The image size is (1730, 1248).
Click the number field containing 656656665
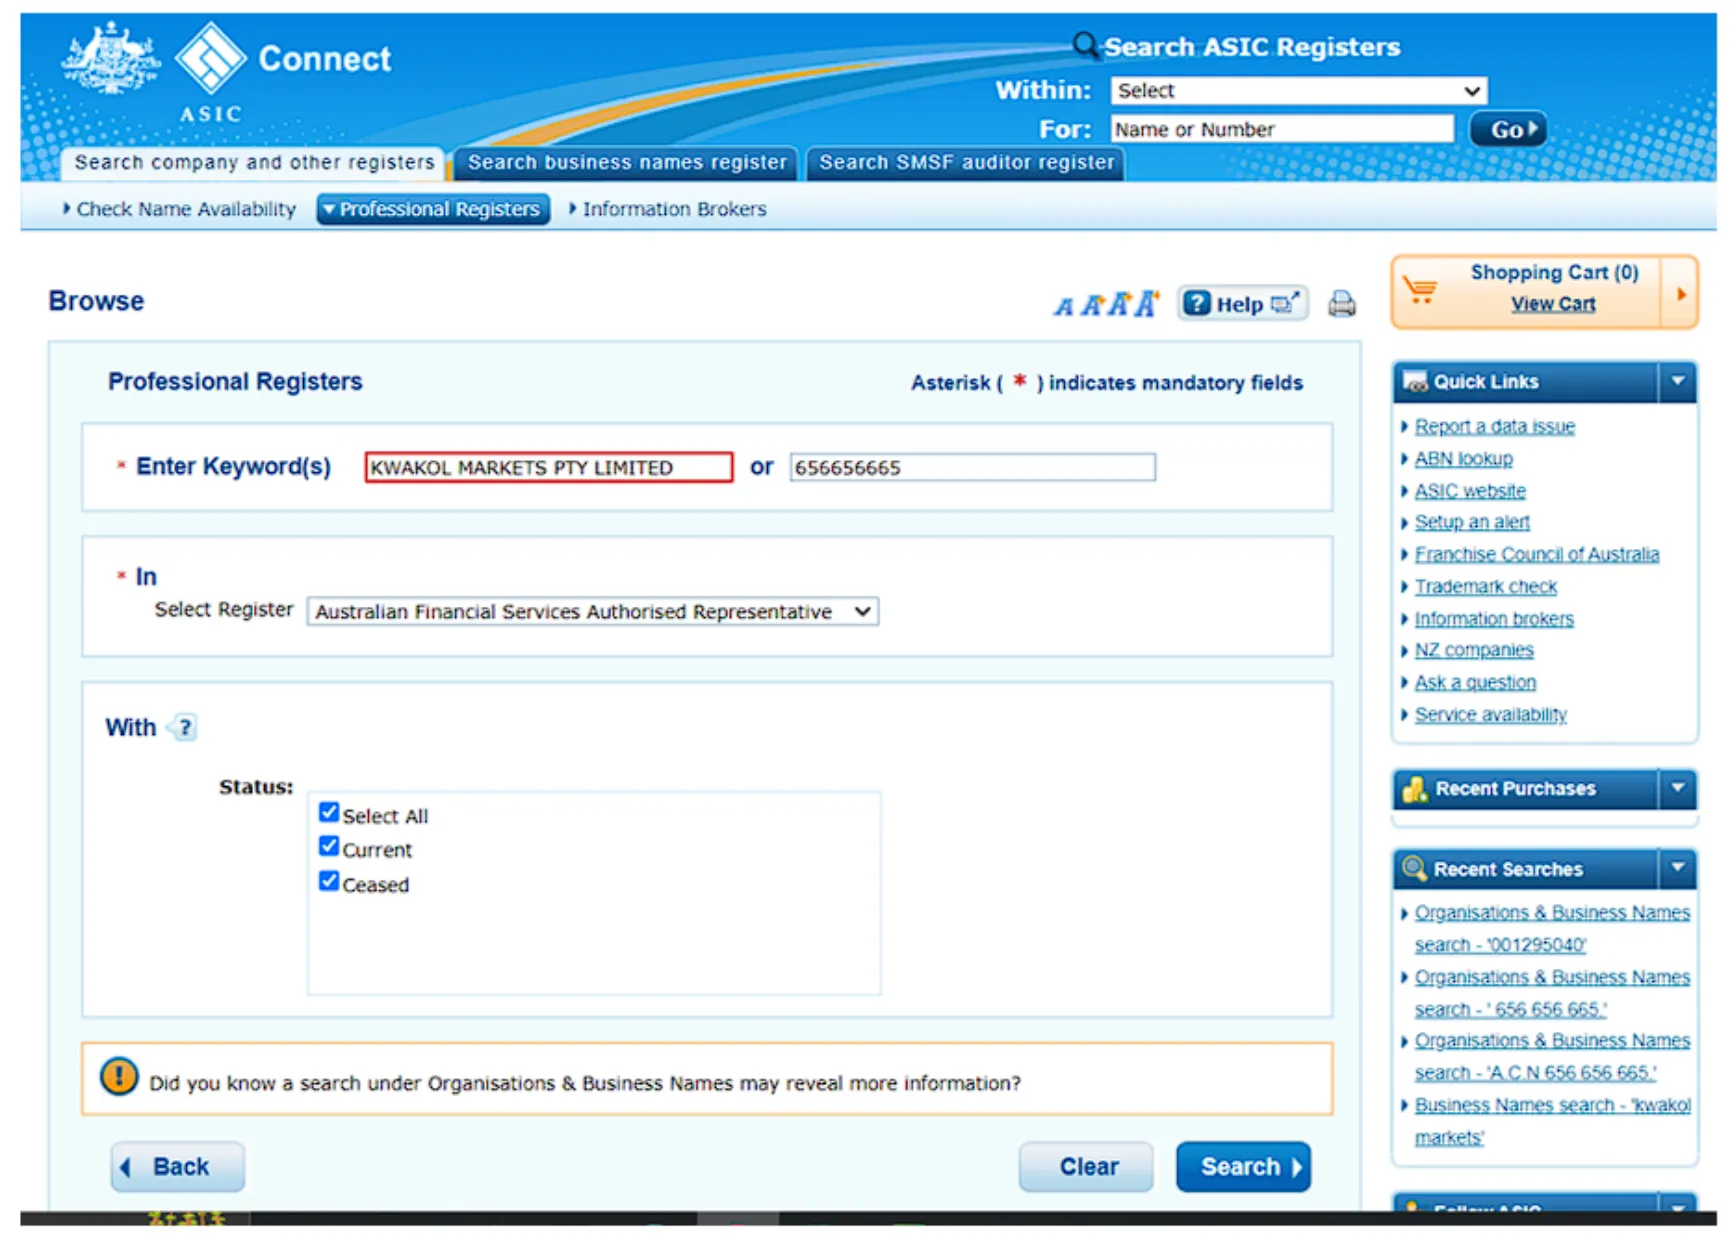(973, 467)
